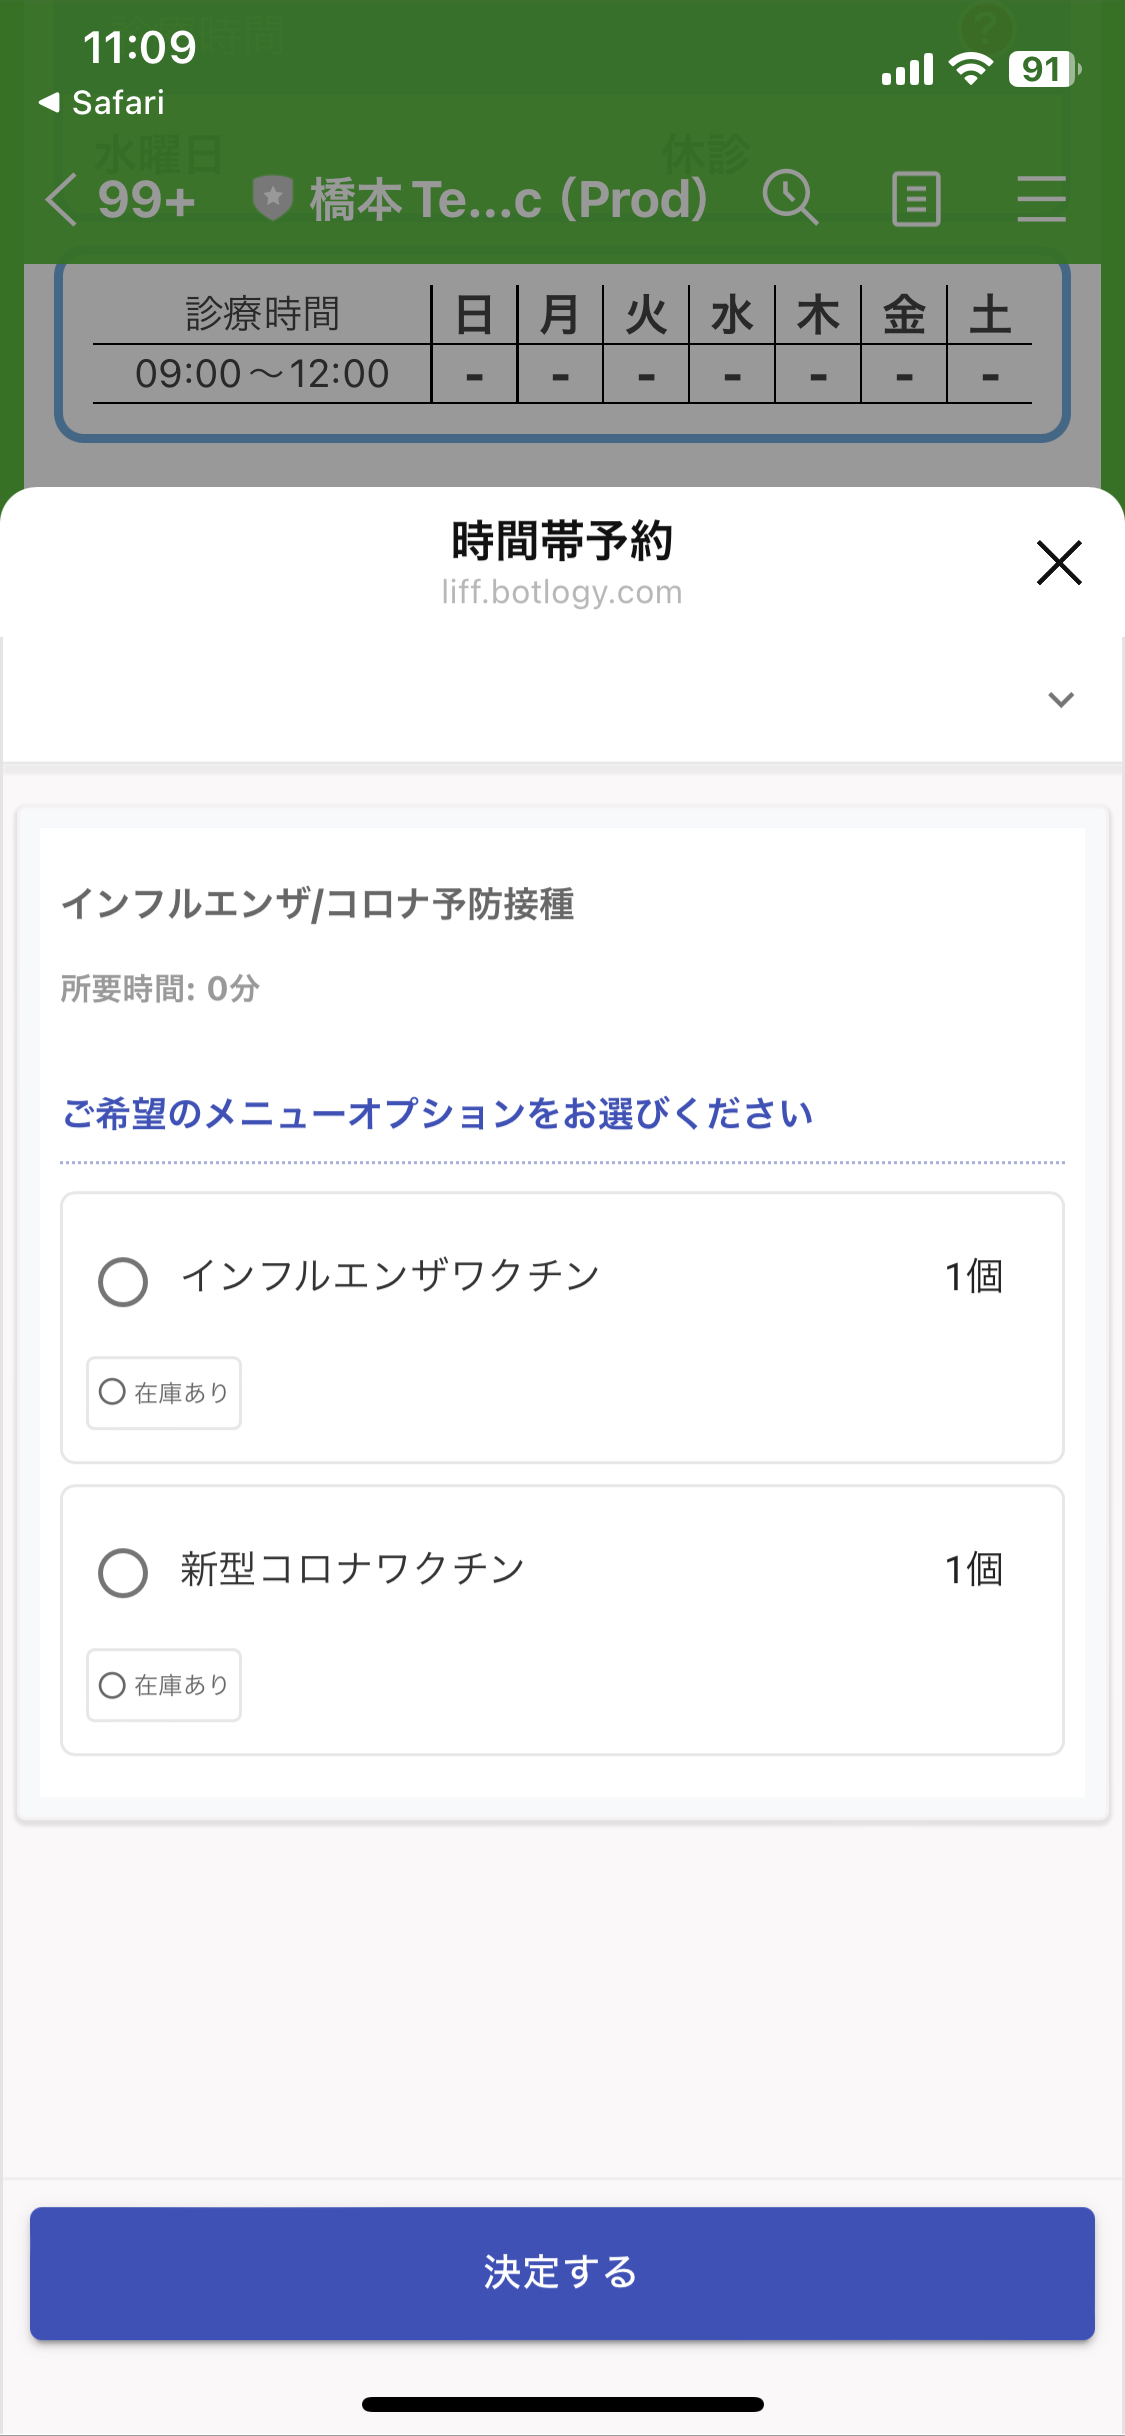Open the hamburger menu icon
Screen dimensions: 1125x2436
click(1041, 199)
